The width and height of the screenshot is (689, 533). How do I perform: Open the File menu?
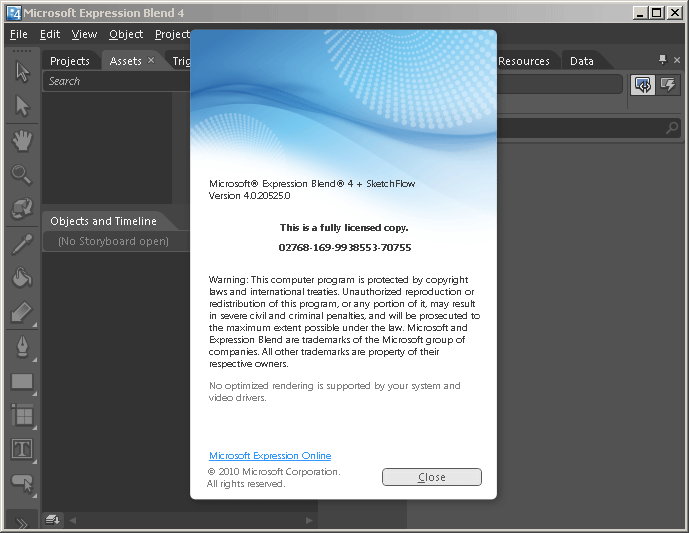[x=19, y=34]
